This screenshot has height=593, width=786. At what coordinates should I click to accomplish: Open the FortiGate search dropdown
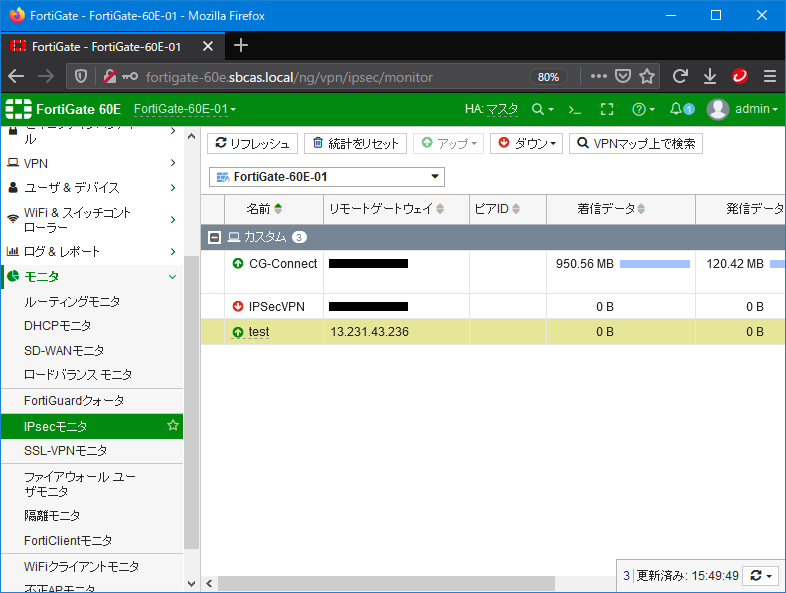(542, 109)
